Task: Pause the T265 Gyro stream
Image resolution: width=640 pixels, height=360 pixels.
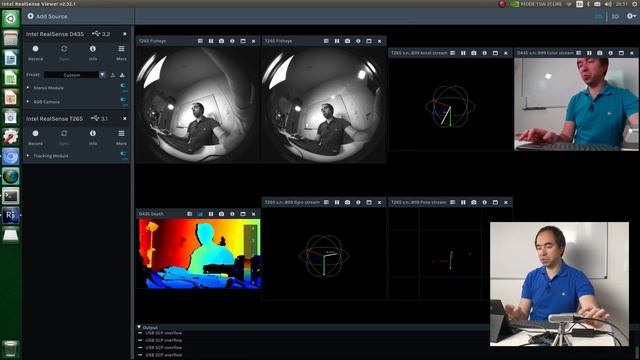Action: click(x=337, y=202)
